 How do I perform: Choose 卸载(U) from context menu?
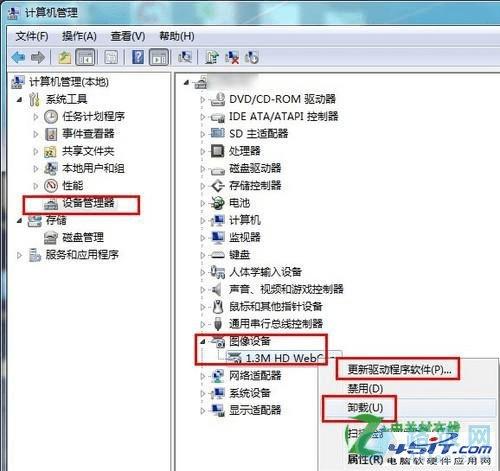click(365, 407)
